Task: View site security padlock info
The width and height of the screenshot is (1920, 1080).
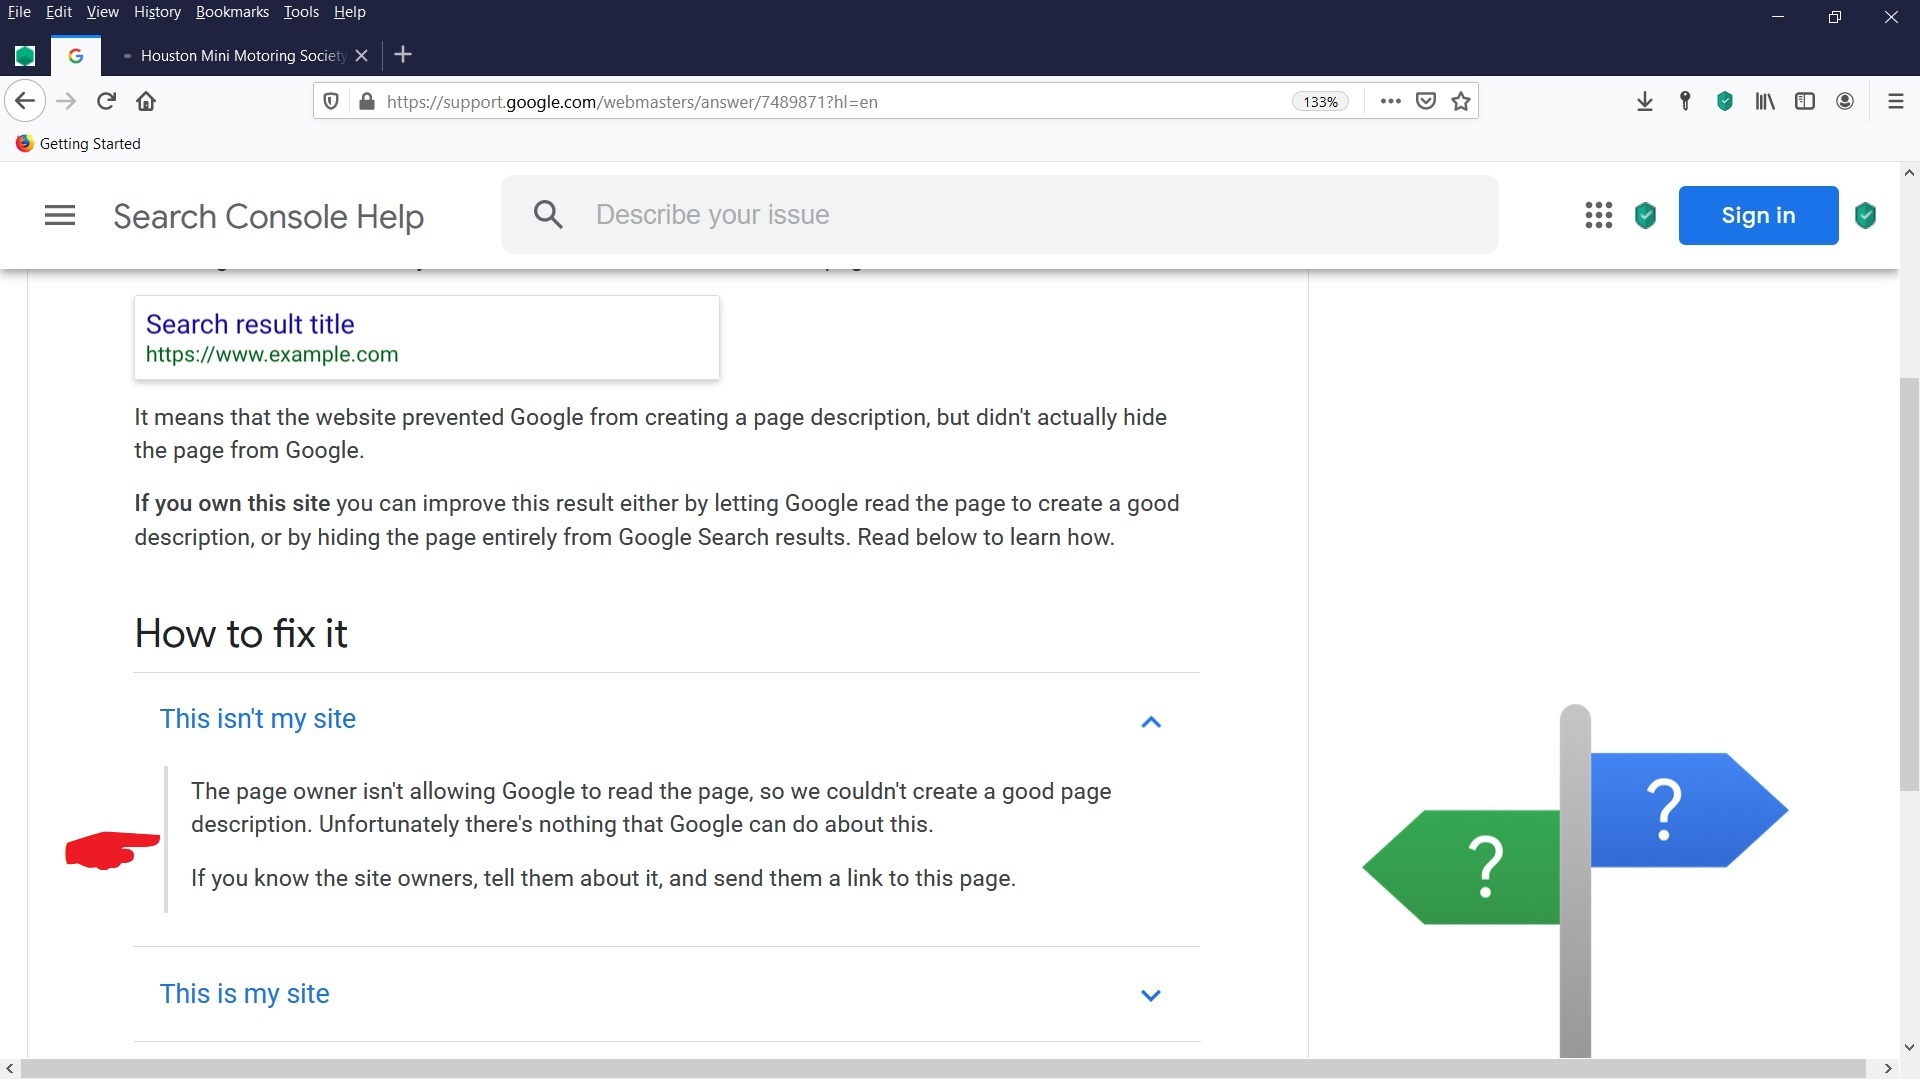Action: pos(367,101)
